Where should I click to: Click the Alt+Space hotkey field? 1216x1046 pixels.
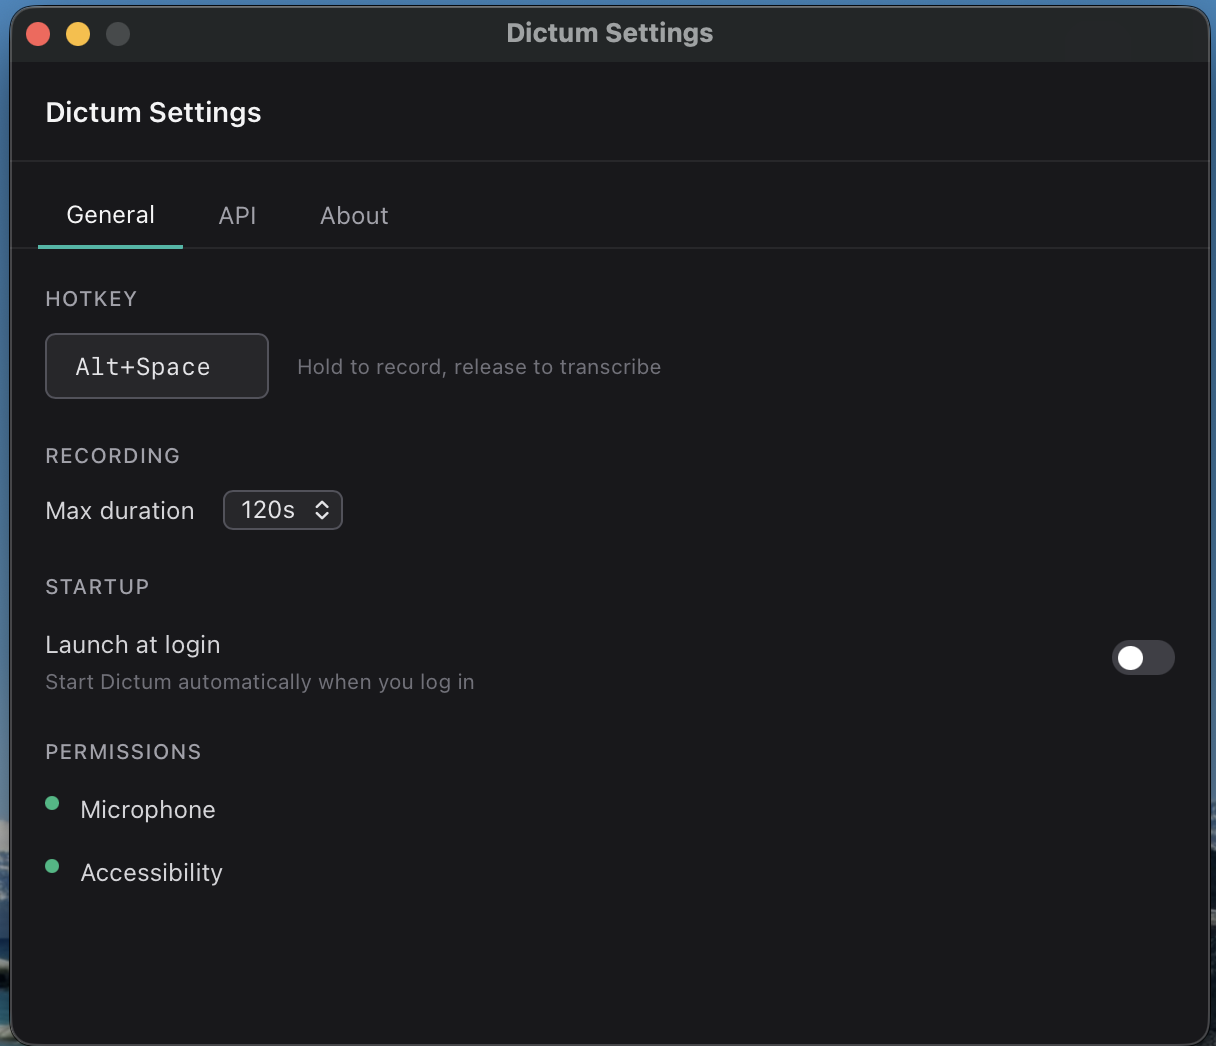tap(157, 366)
